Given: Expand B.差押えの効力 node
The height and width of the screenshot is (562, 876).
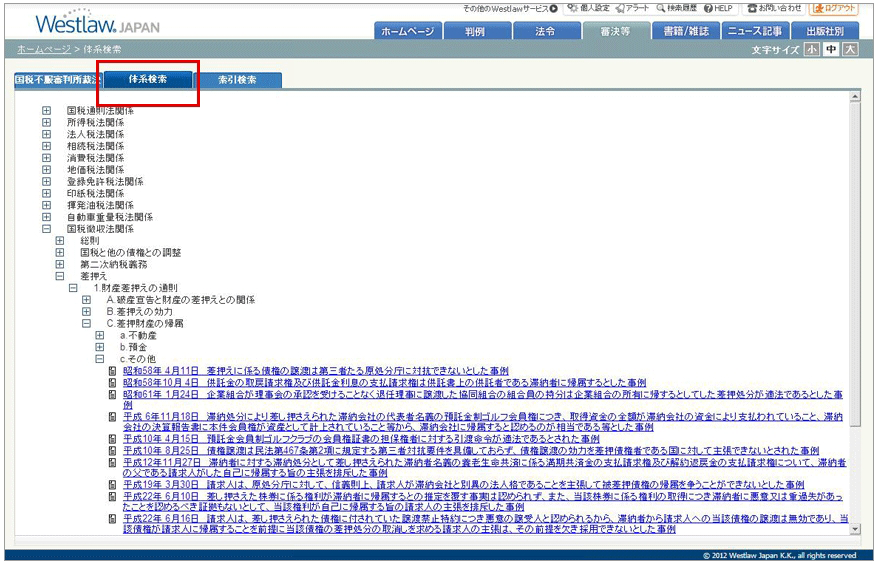Looking at the screenshot, I should [87, 311].
